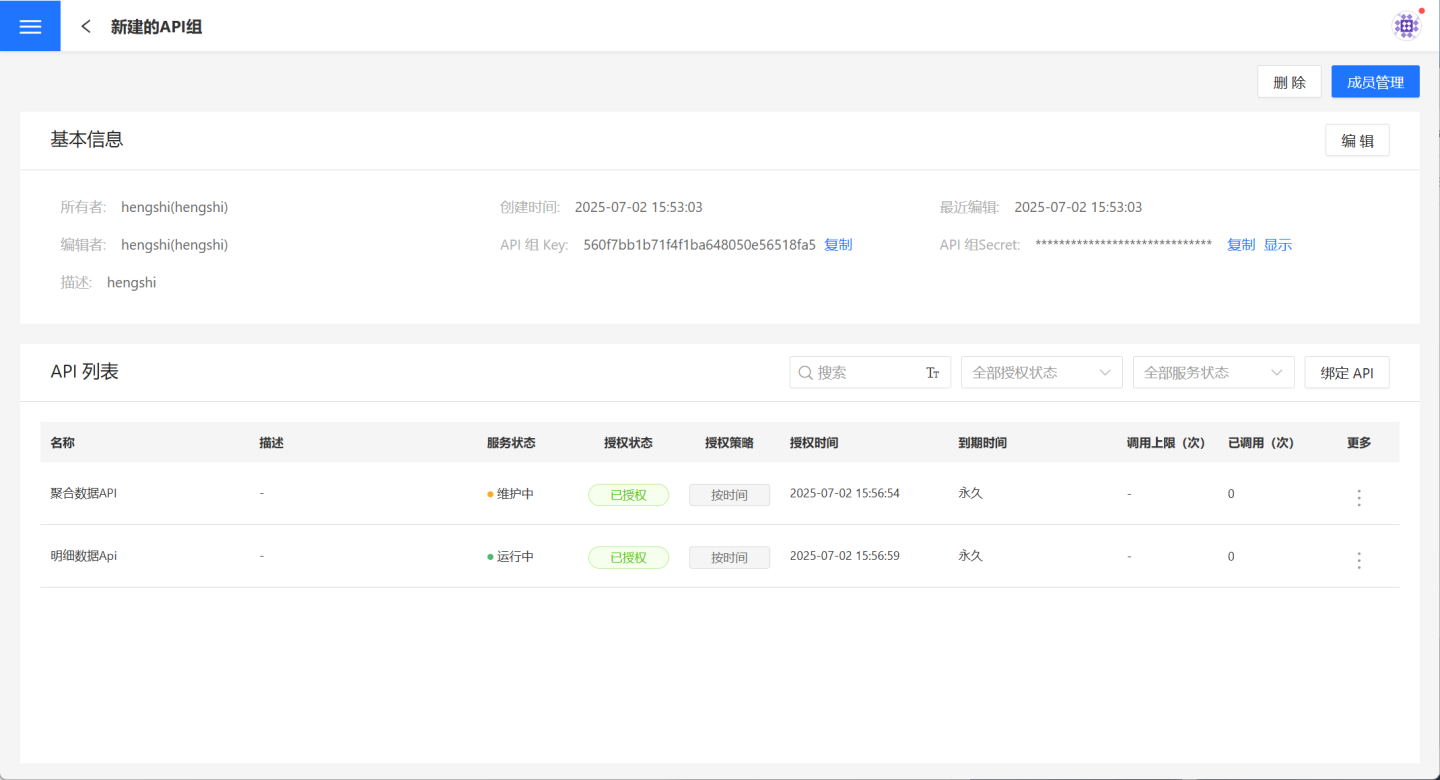Open more options for 聚合数据API row
Screen dimensions: 1440x780
coord(1358,497)
